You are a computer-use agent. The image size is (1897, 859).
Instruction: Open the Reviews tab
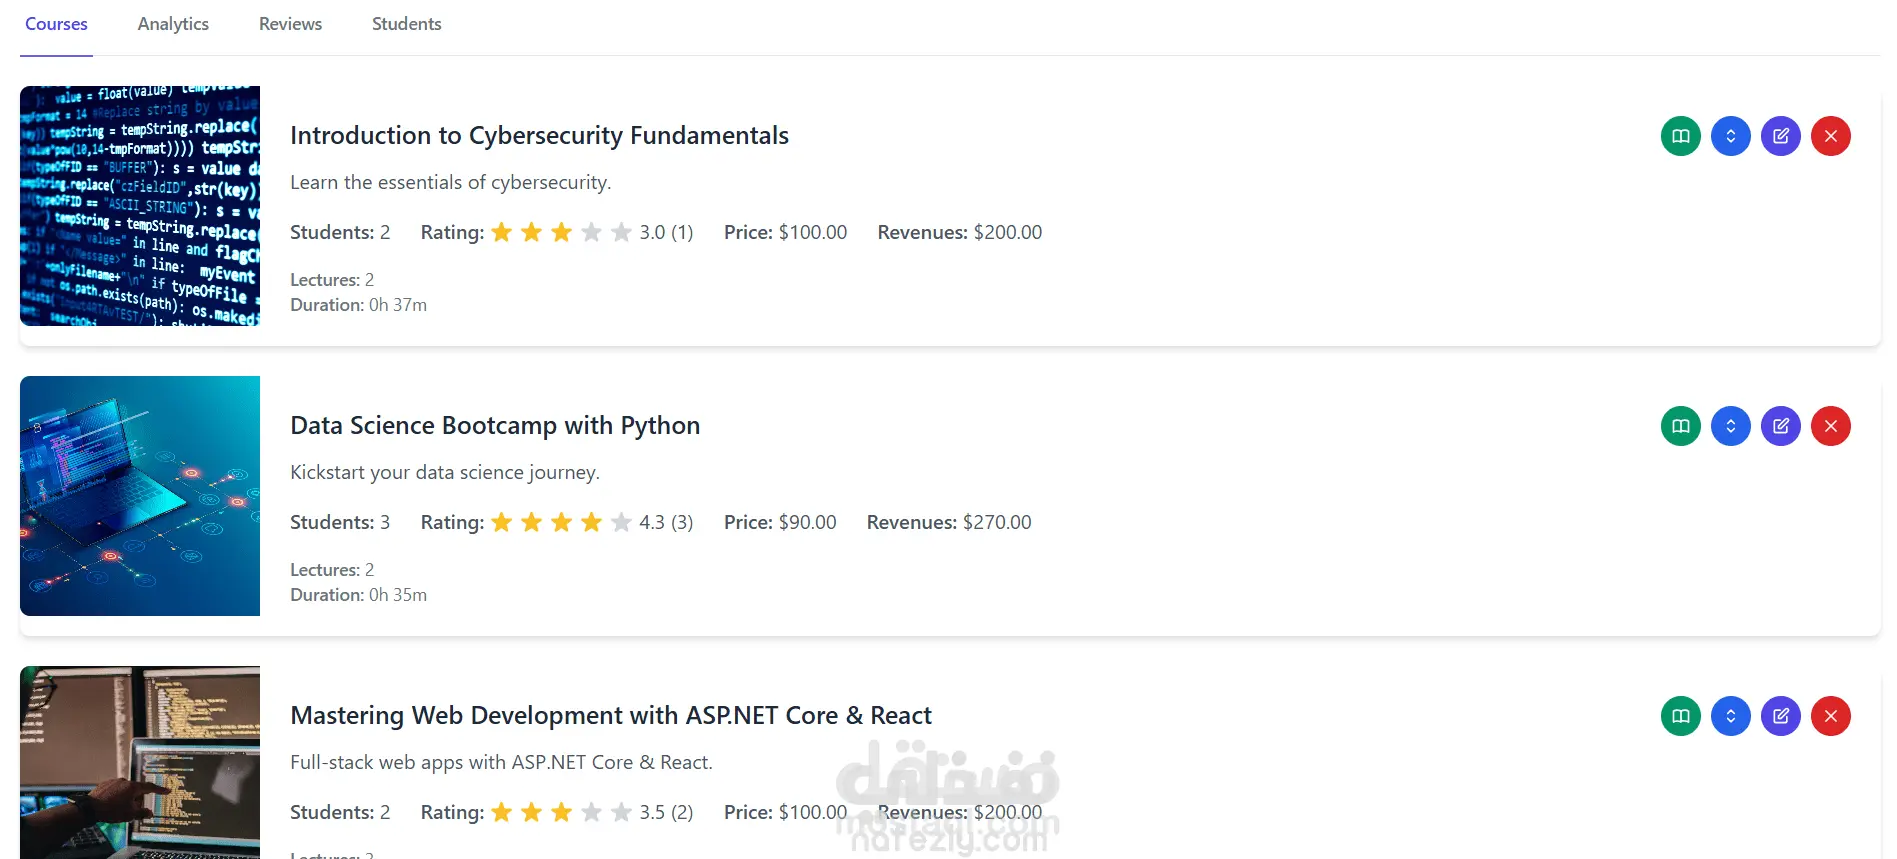click(x=290, y=24)
